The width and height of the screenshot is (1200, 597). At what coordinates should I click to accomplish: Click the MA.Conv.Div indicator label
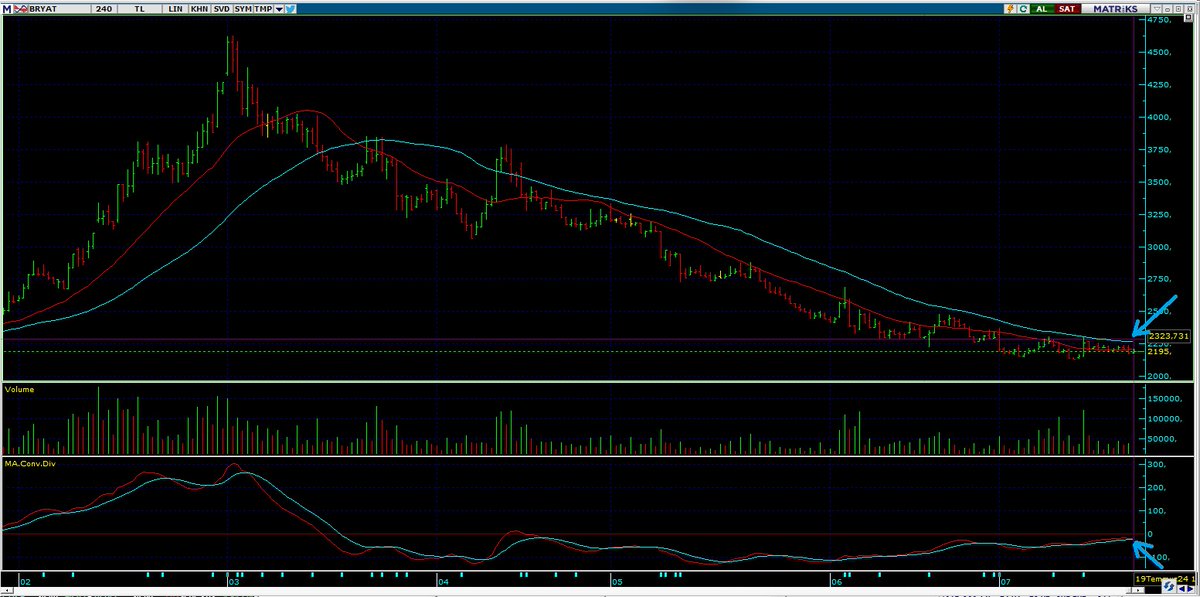pos(28,464)
